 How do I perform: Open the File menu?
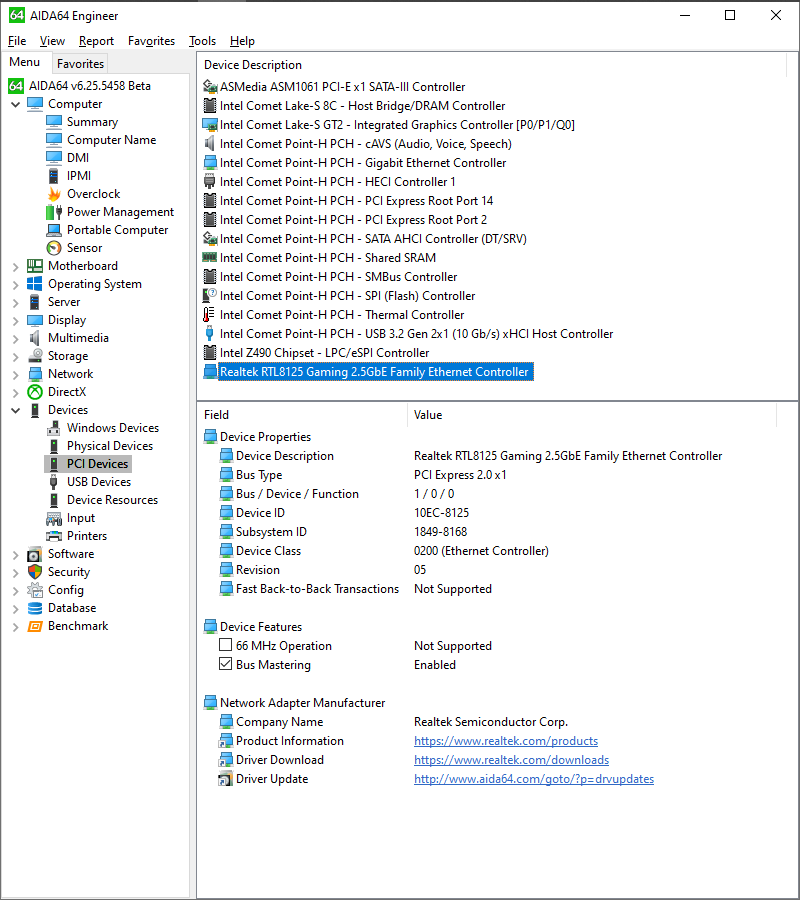tap(17, 41)
